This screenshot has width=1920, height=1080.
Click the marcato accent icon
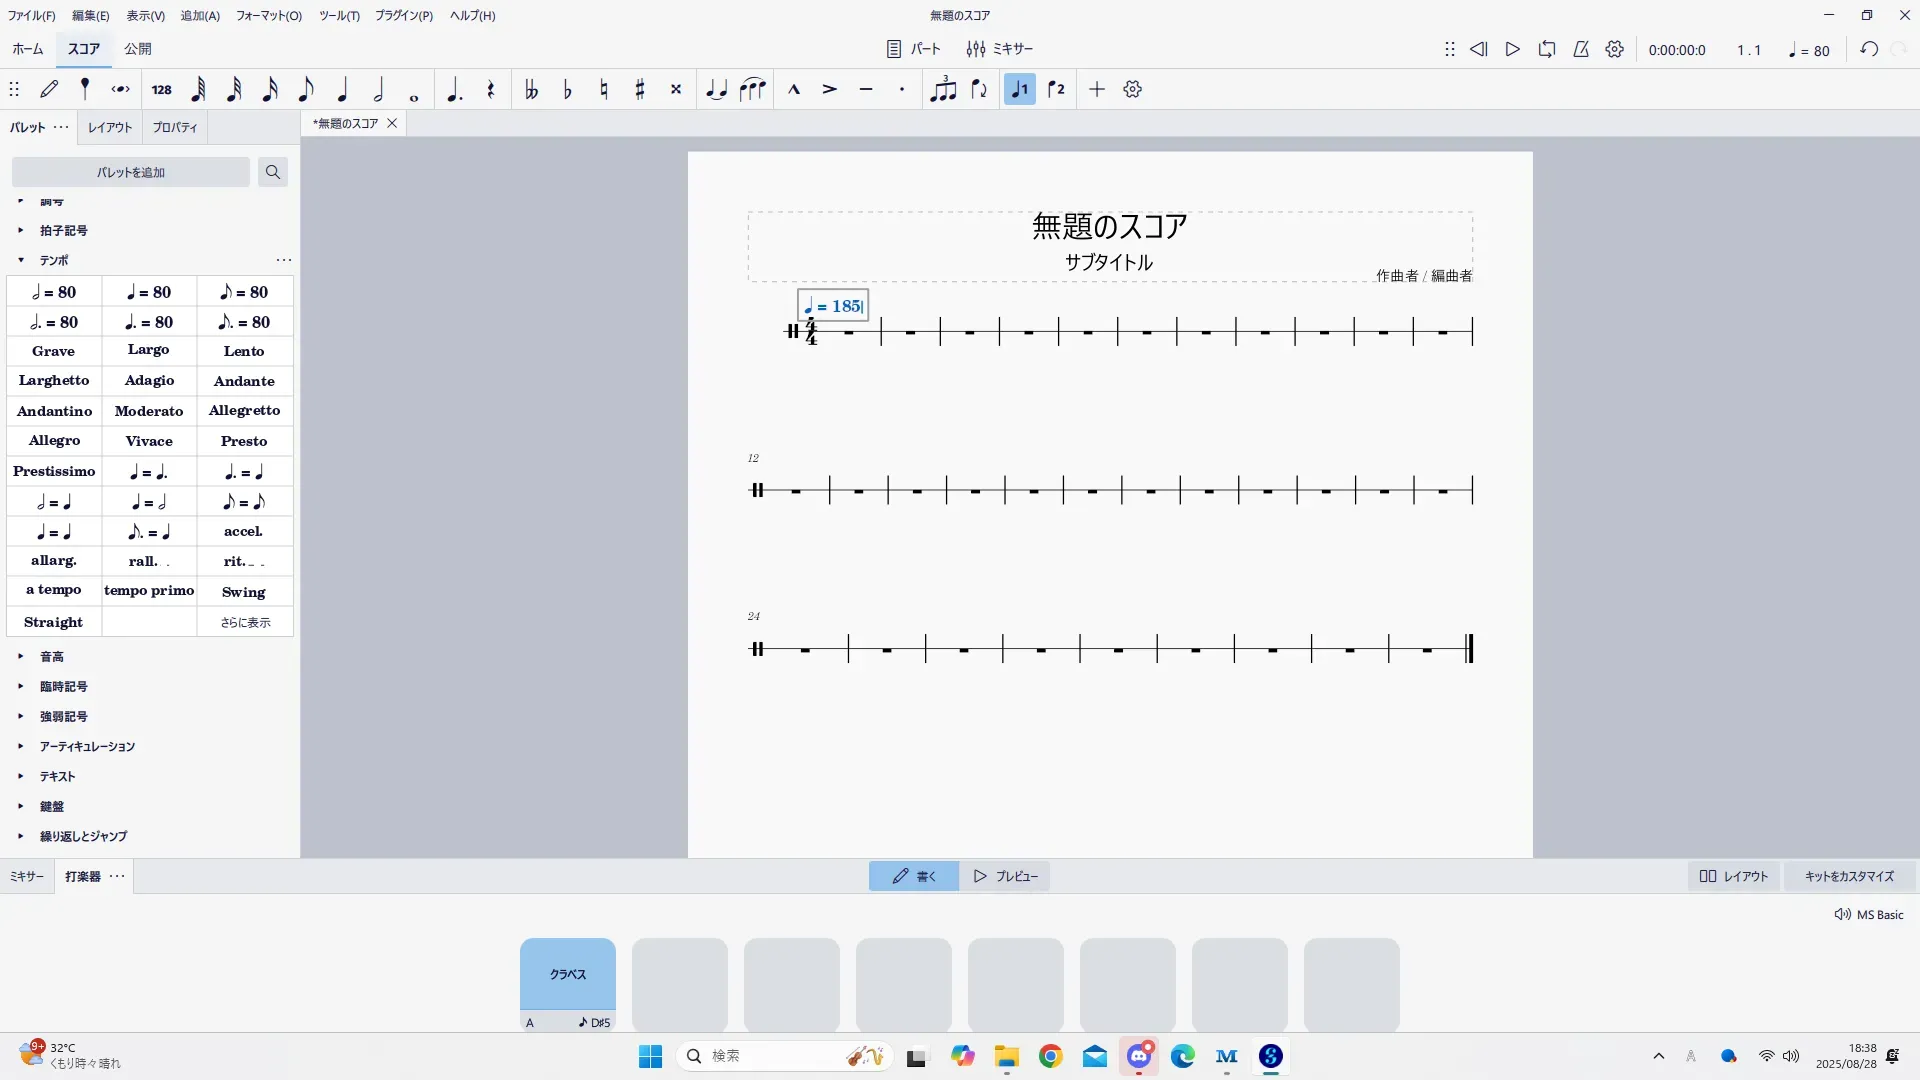(794, 90)
